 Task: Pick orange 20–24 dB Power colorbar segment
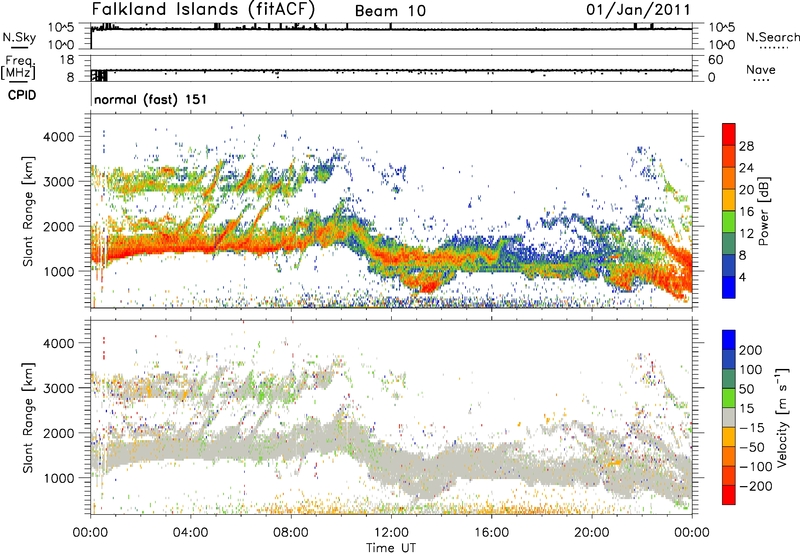pos(729,178)
